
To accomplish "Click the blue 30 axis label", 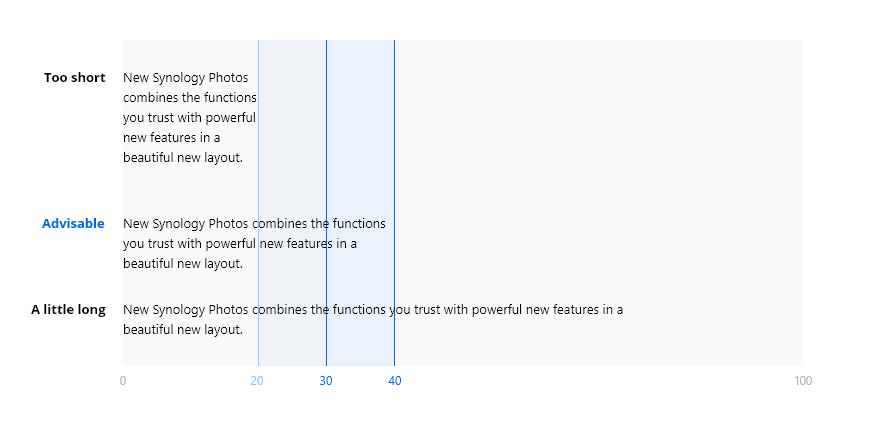I will click(326, 381).
